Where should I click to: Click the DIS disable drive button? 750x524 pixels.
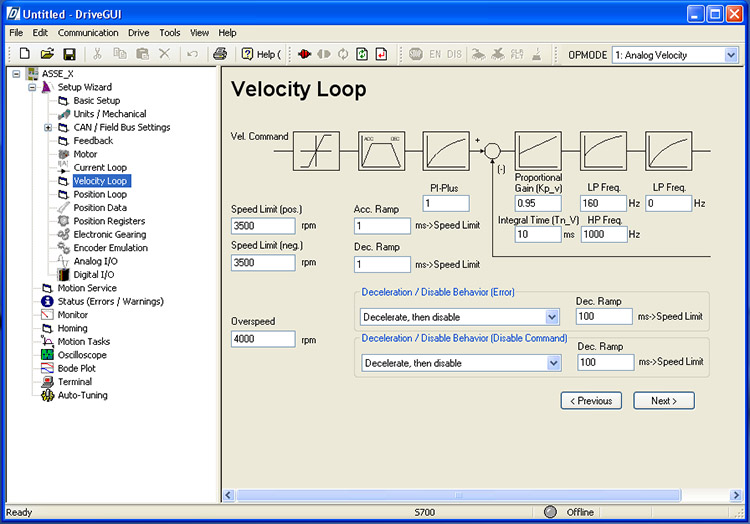click(454, 55)
